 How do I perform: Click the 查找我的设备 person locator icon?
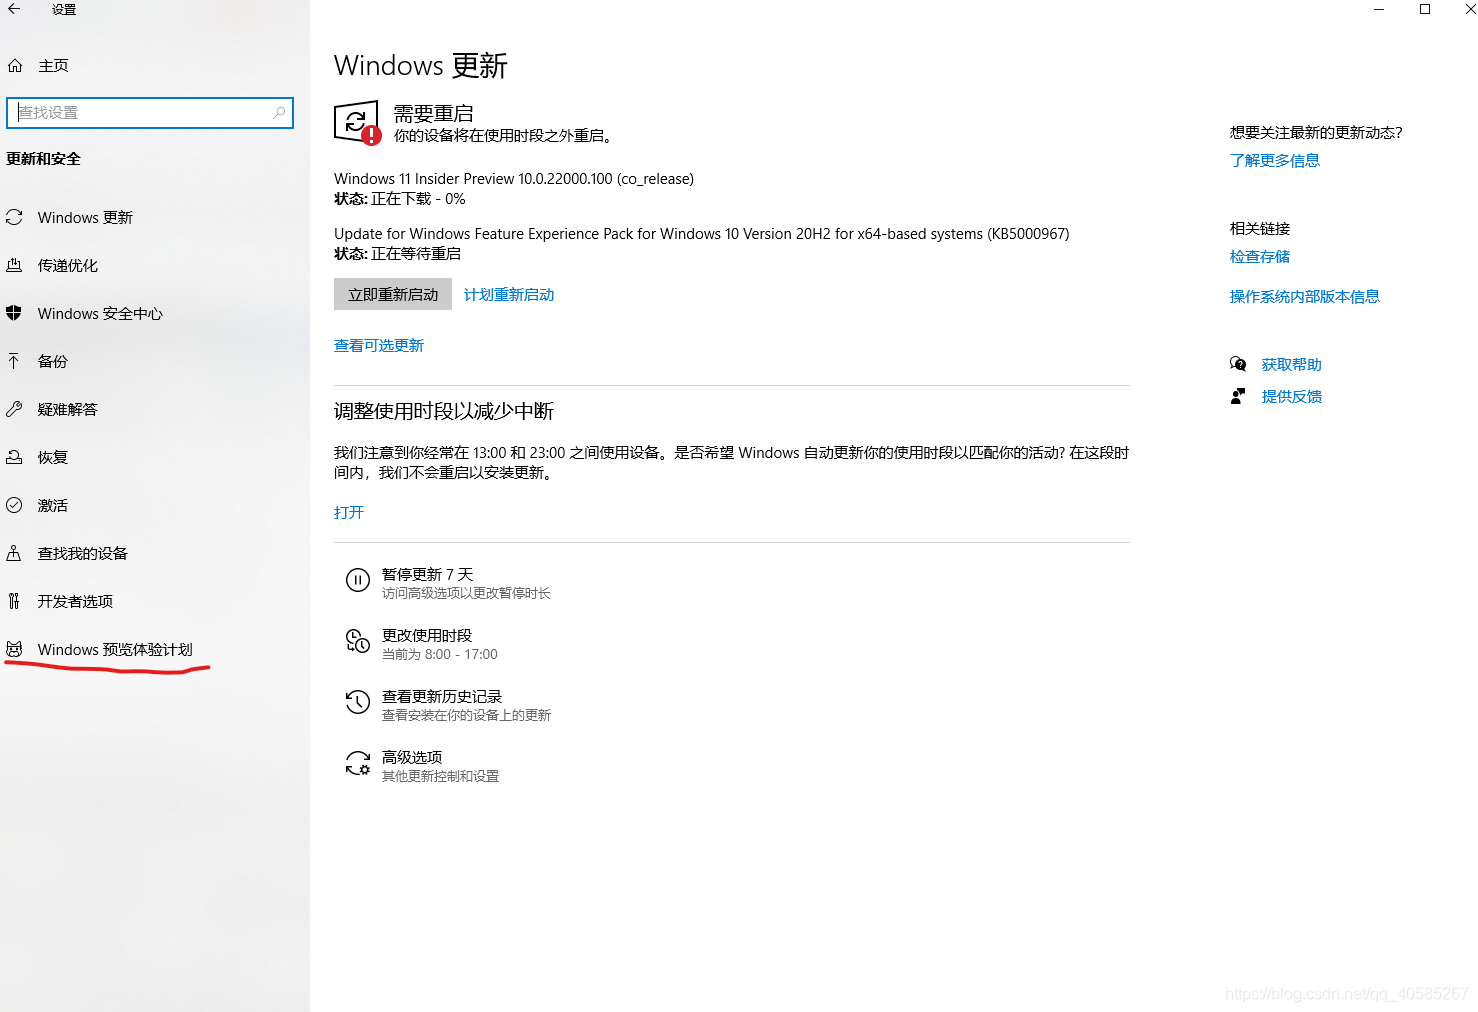coord(14,553)
